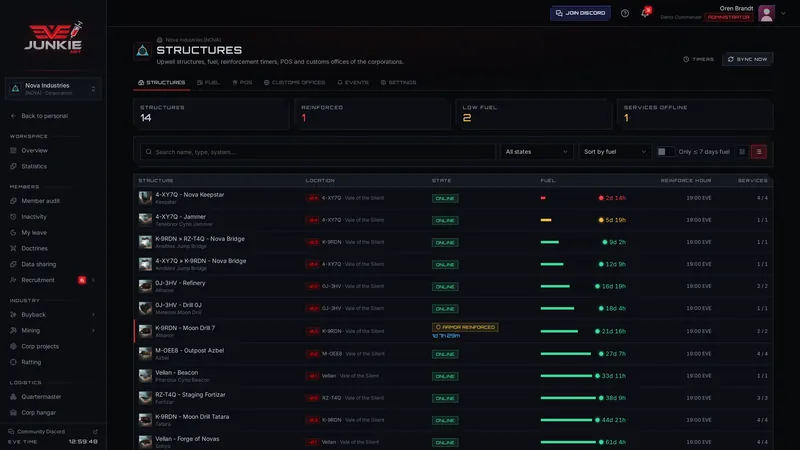Open the Overview sidebar item
This screenshot has height=450, width=800.
point(34,151)
